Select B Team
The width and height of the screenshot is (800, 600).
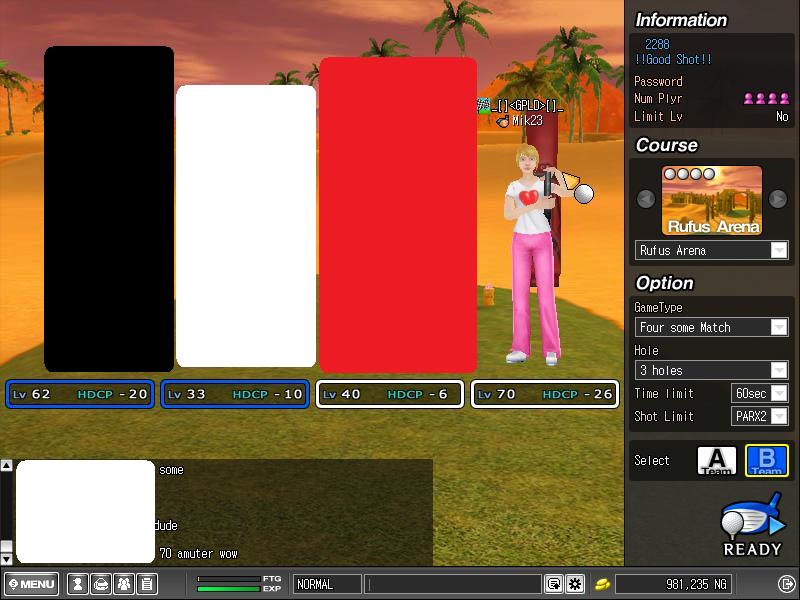(766, 461)
